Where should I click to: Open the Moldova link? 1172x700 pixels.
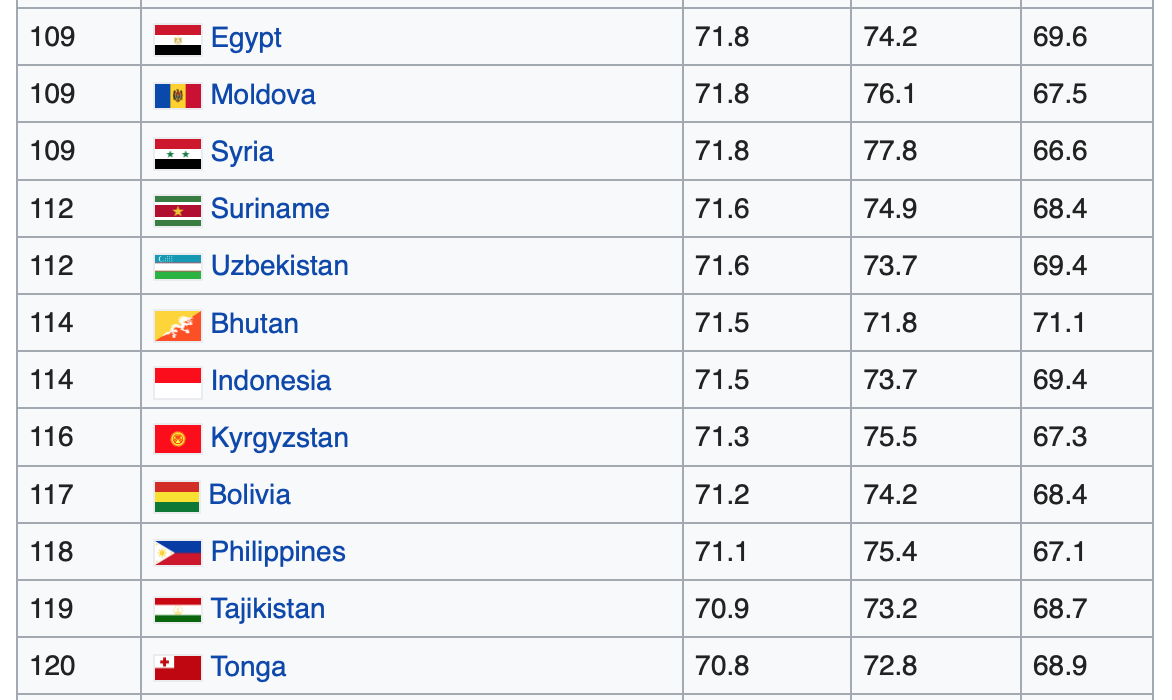click(263, 95)
